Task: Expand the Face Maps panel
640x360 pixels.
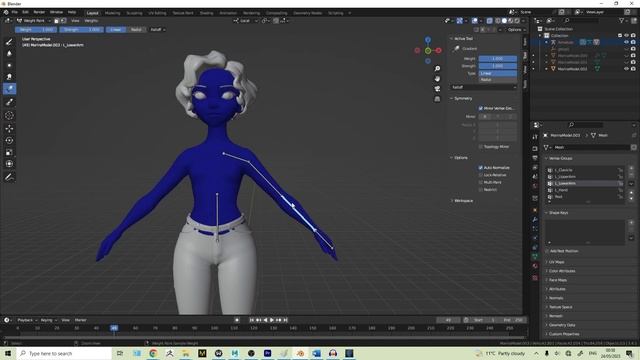Action: pos(558,280)
